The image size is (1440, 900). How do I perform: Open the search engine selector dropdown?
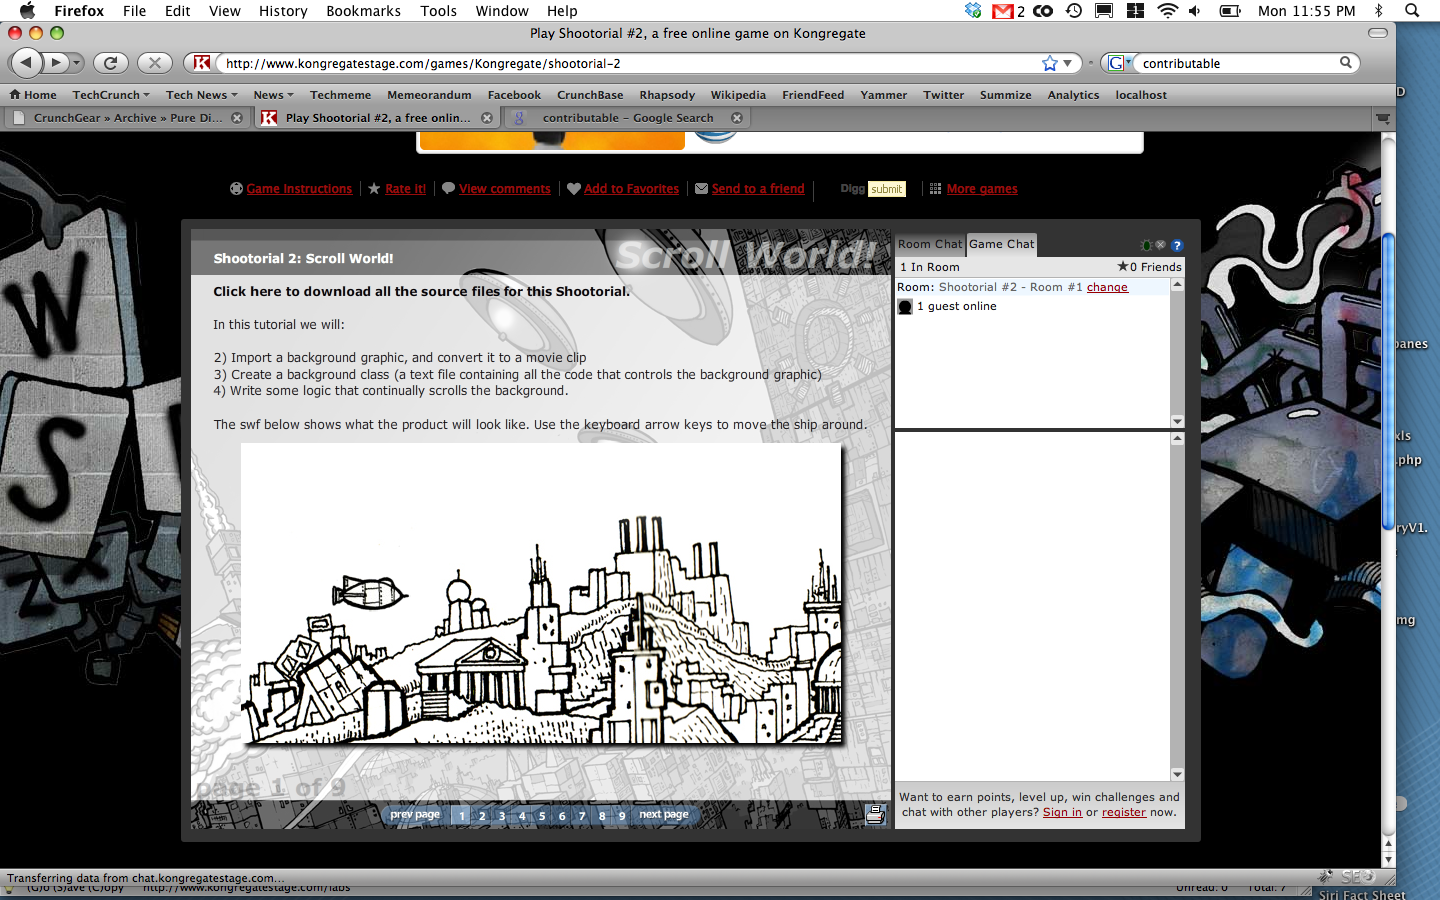point(1119,63)
